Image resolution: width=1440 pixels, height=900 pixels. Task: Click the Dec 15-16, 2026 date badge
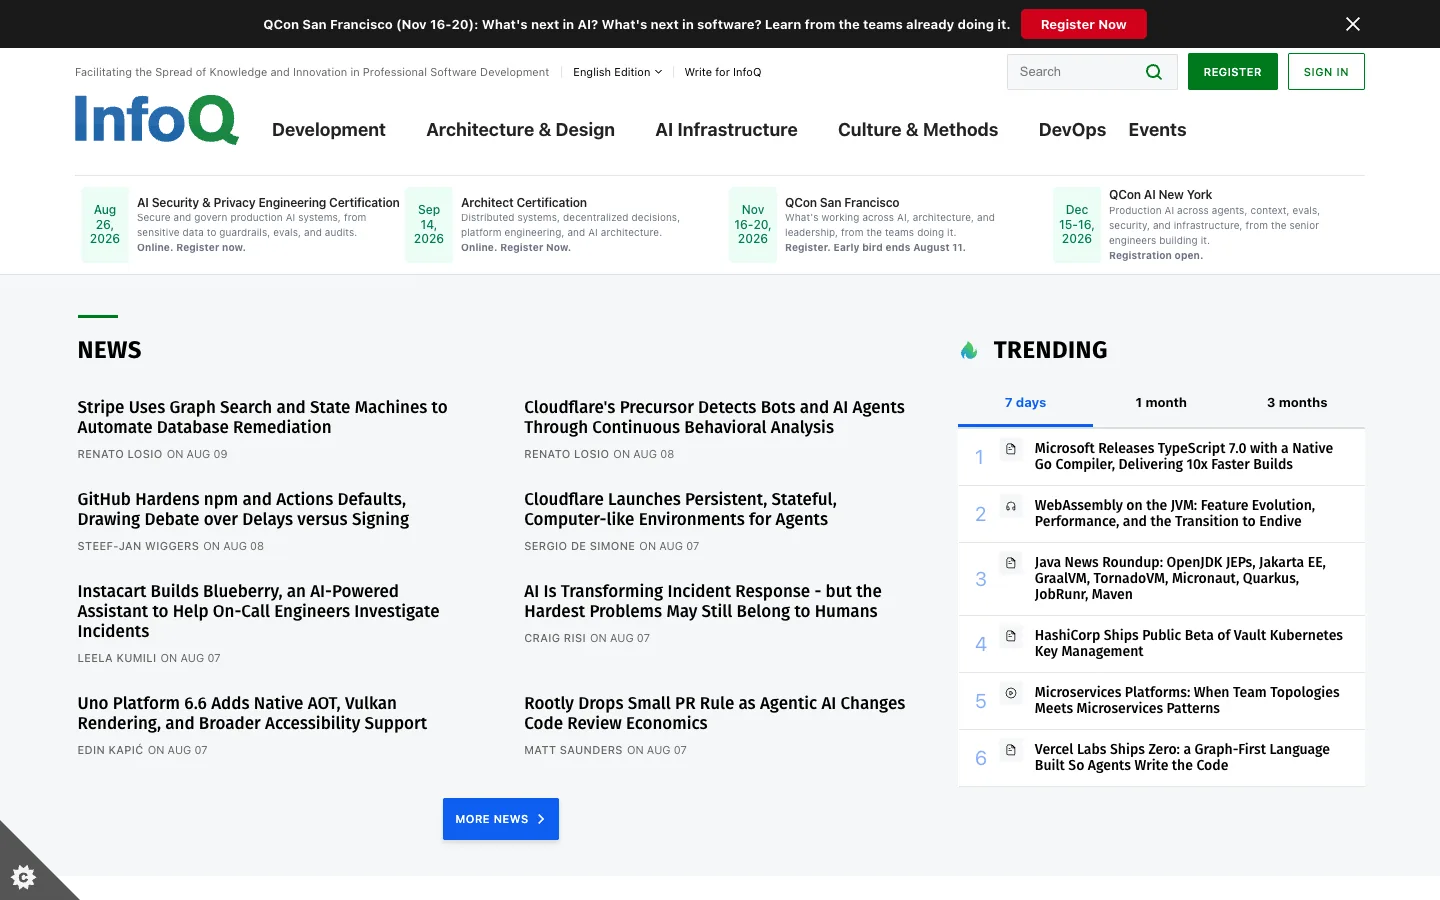(1077, 225)
